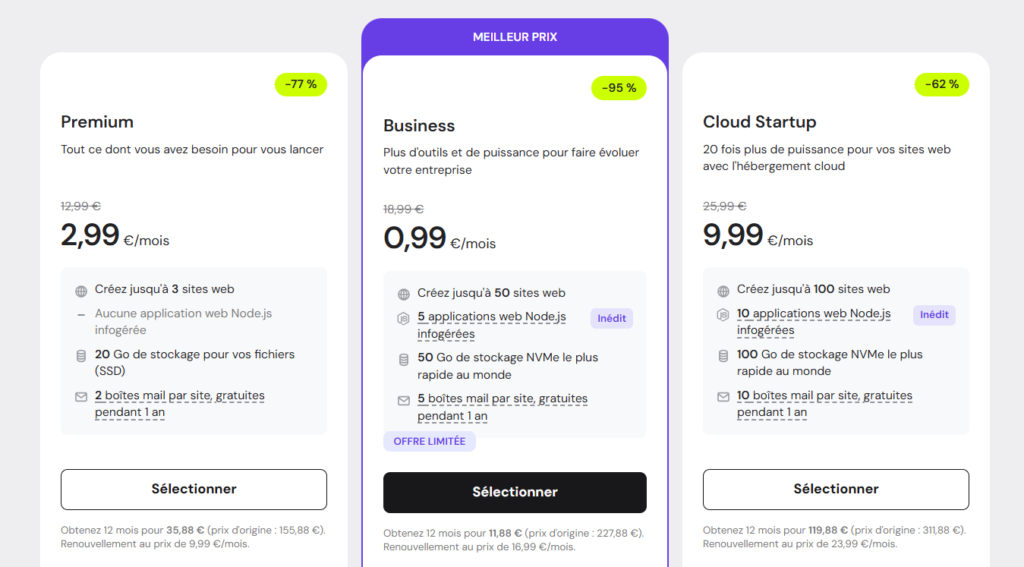Click storage icon in Cloud Startup plan
Image resolution: width=1024 pixels, height=567 pixels.
tap(723, 355)
